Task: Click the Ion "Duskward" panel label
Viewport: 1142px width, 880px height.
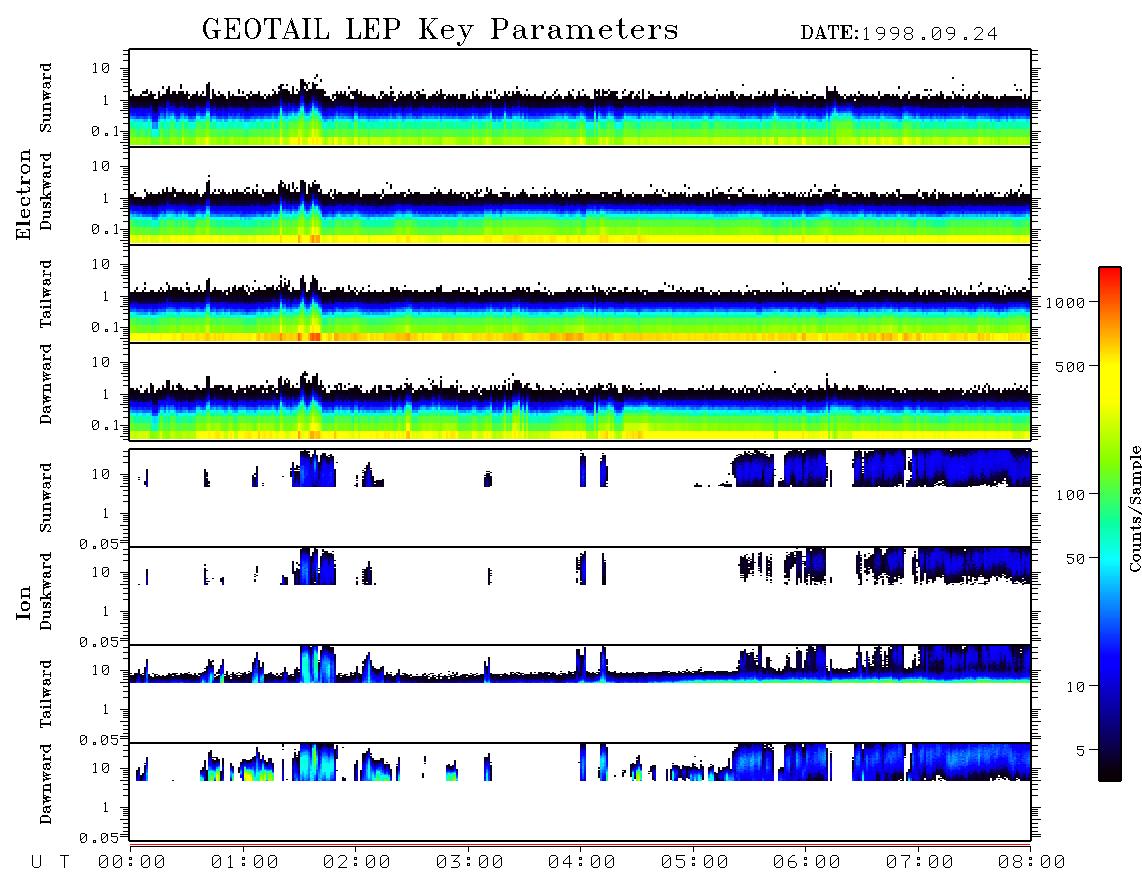Action: point(46,591)
